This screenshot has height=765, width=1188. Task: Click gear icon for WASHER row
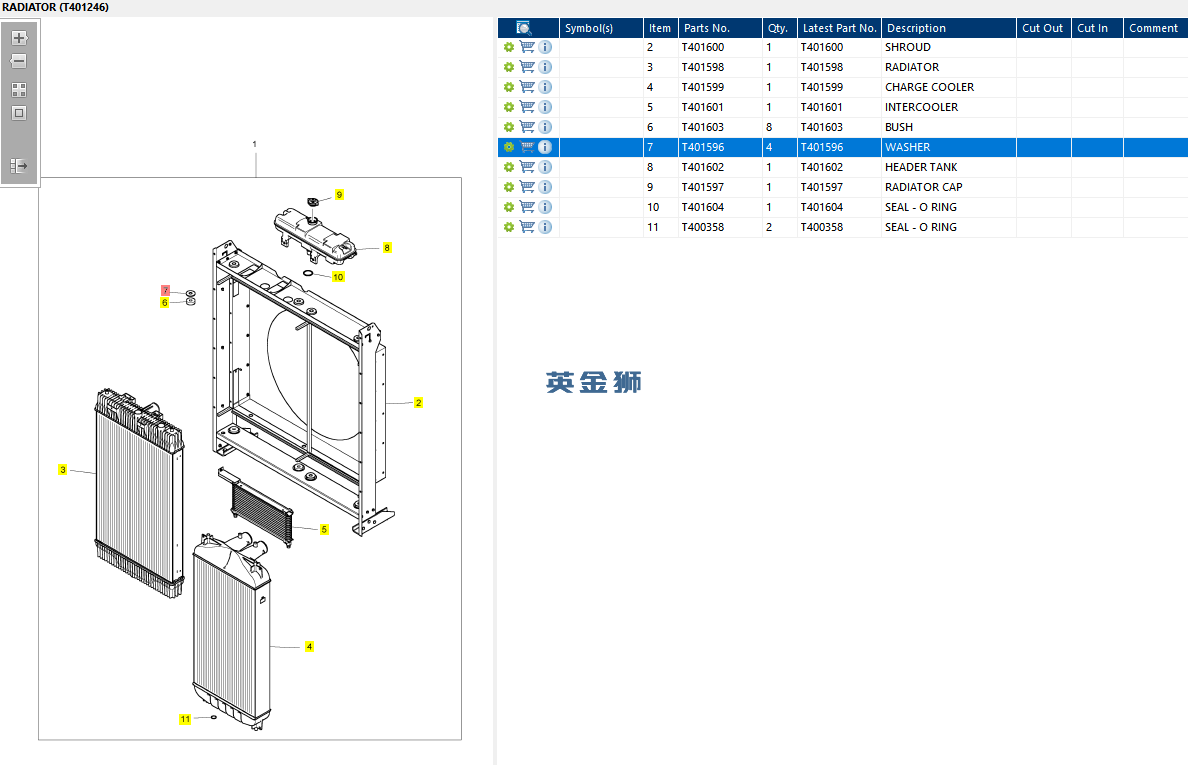pos(509,147)
